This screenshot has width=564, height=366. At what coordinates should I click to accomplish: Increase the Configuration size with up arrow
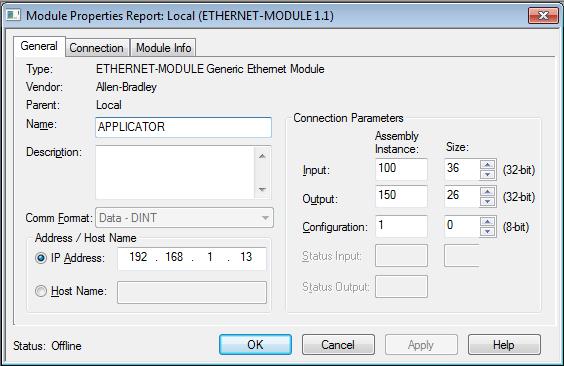point(487,221)
